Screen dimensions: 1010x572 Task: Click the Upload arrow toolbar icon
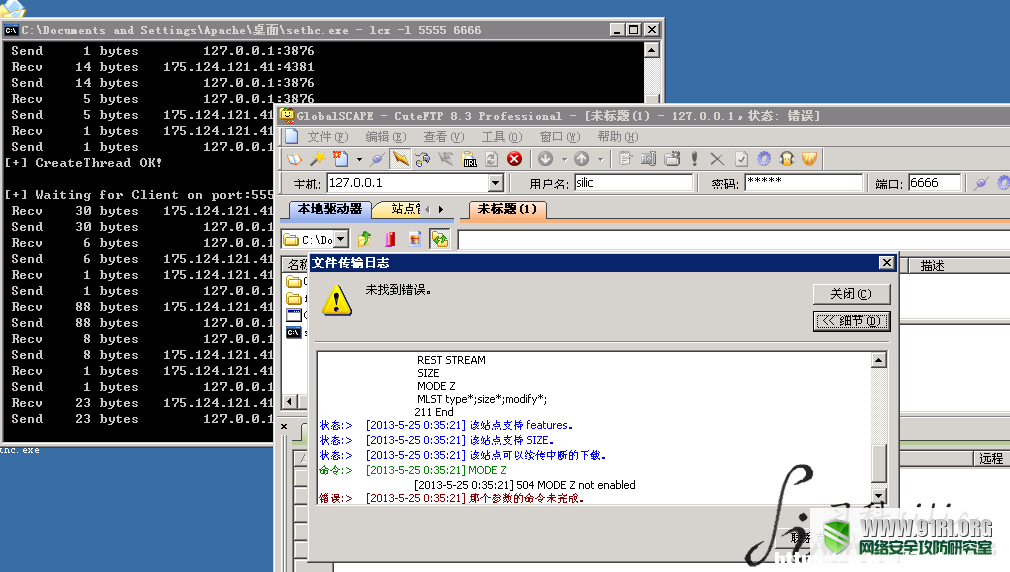582,158
